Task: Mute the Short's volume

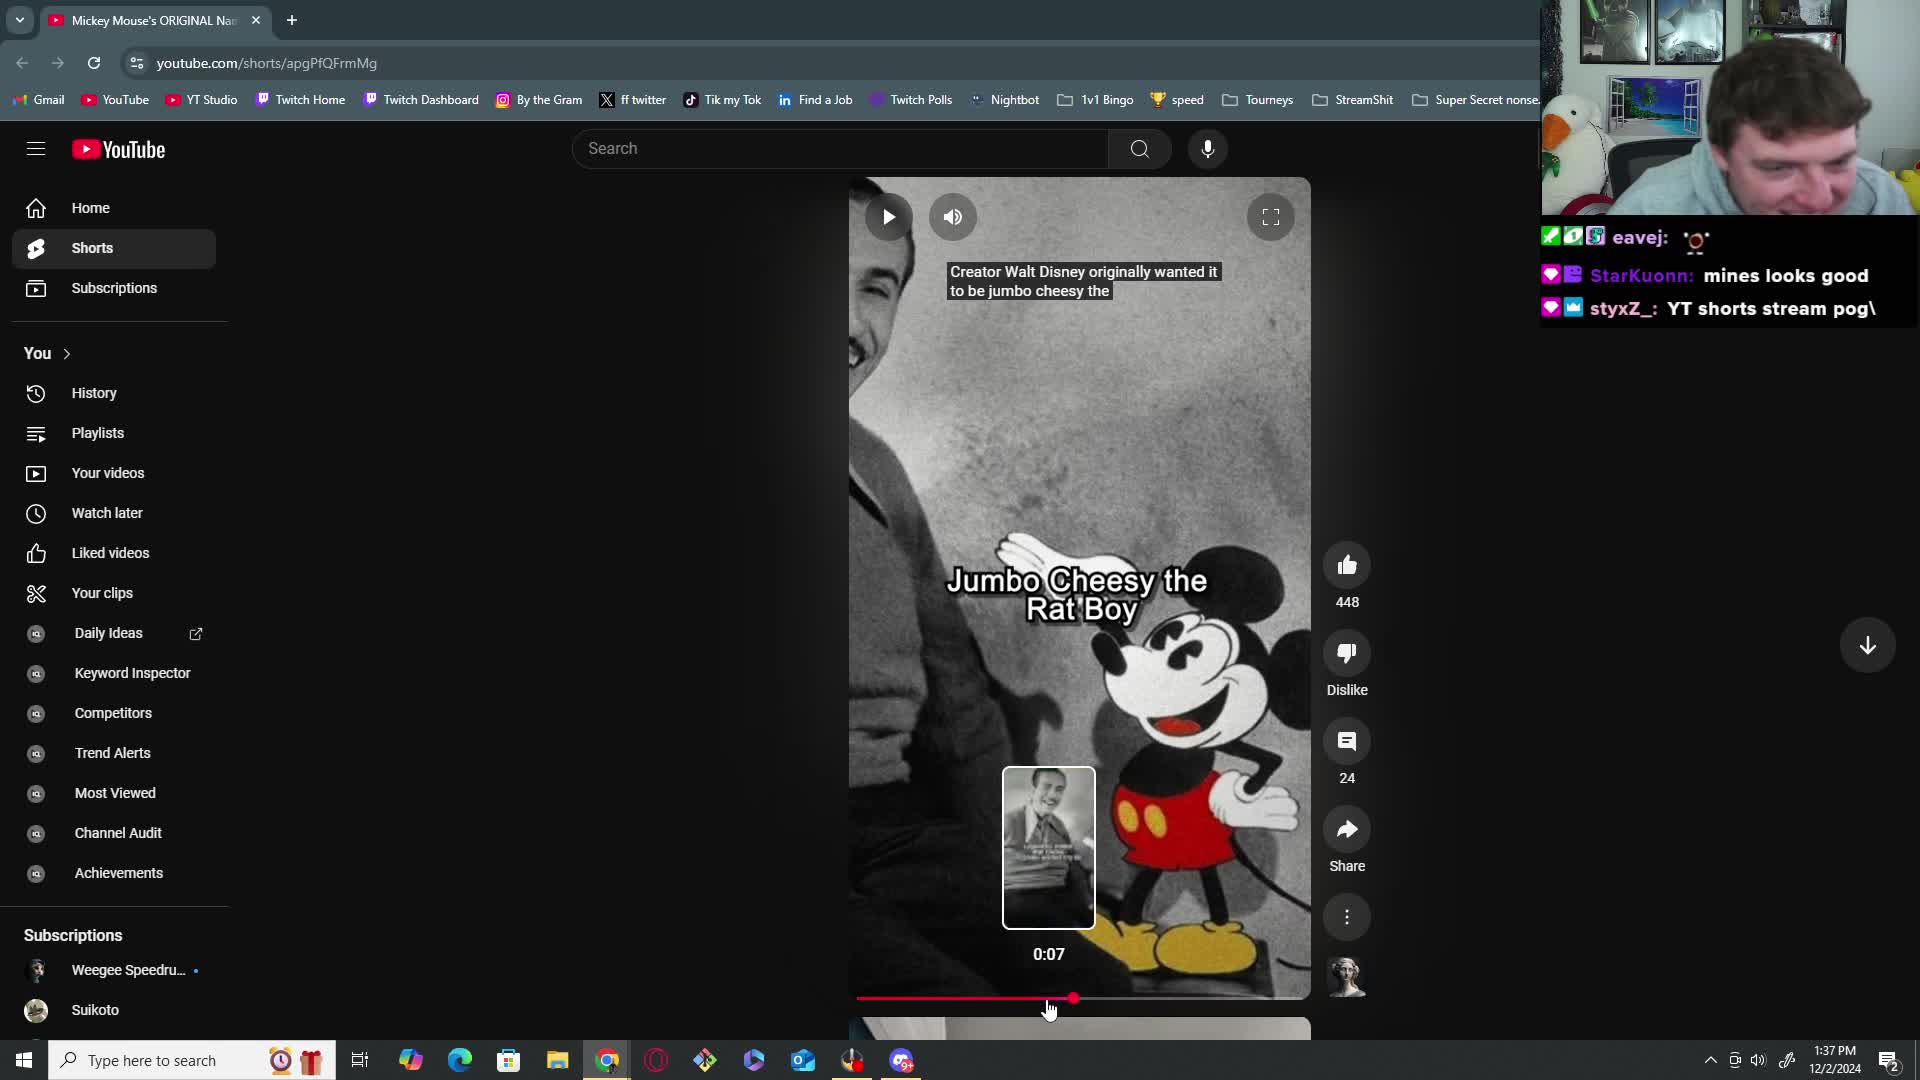Action: 953,217
